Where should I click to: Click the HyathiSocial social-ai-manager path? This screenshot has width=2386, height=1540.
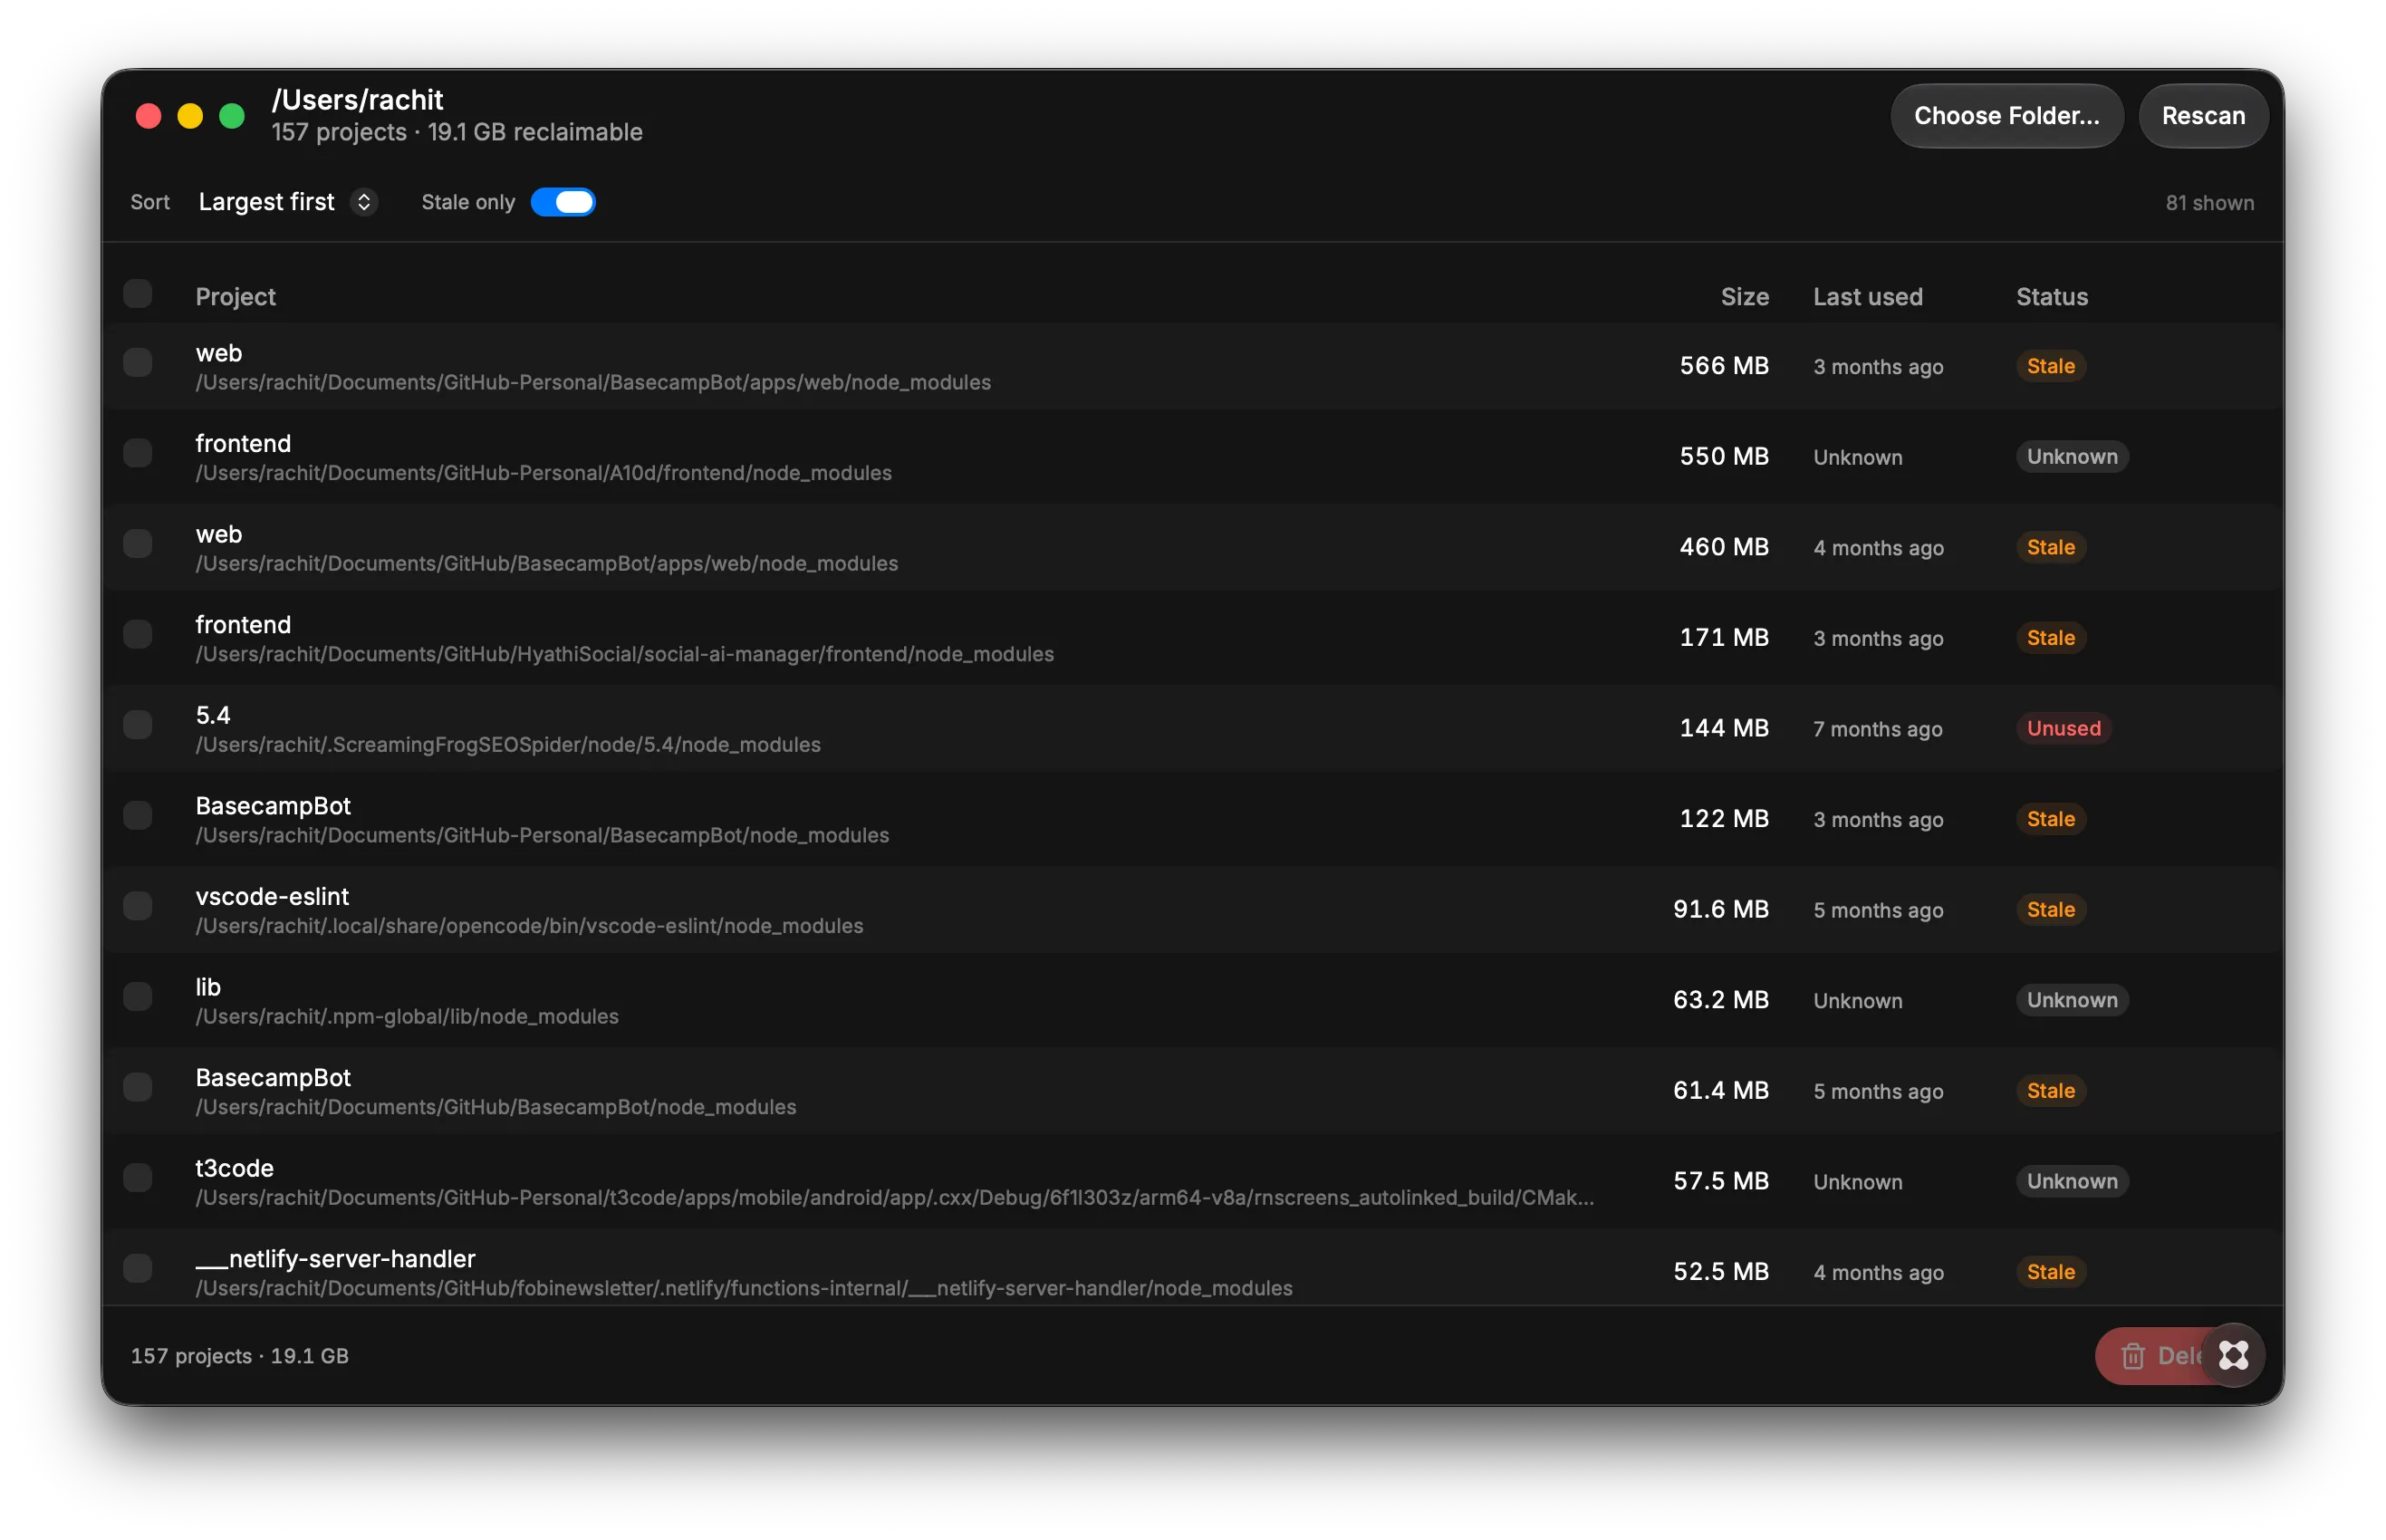coord(624,654)
